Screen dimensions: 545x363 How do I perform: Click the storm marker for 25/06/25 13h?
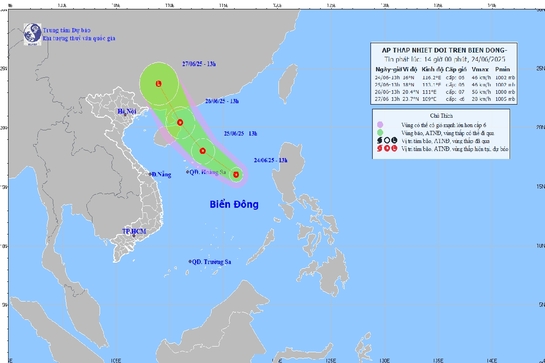point(203,151)
